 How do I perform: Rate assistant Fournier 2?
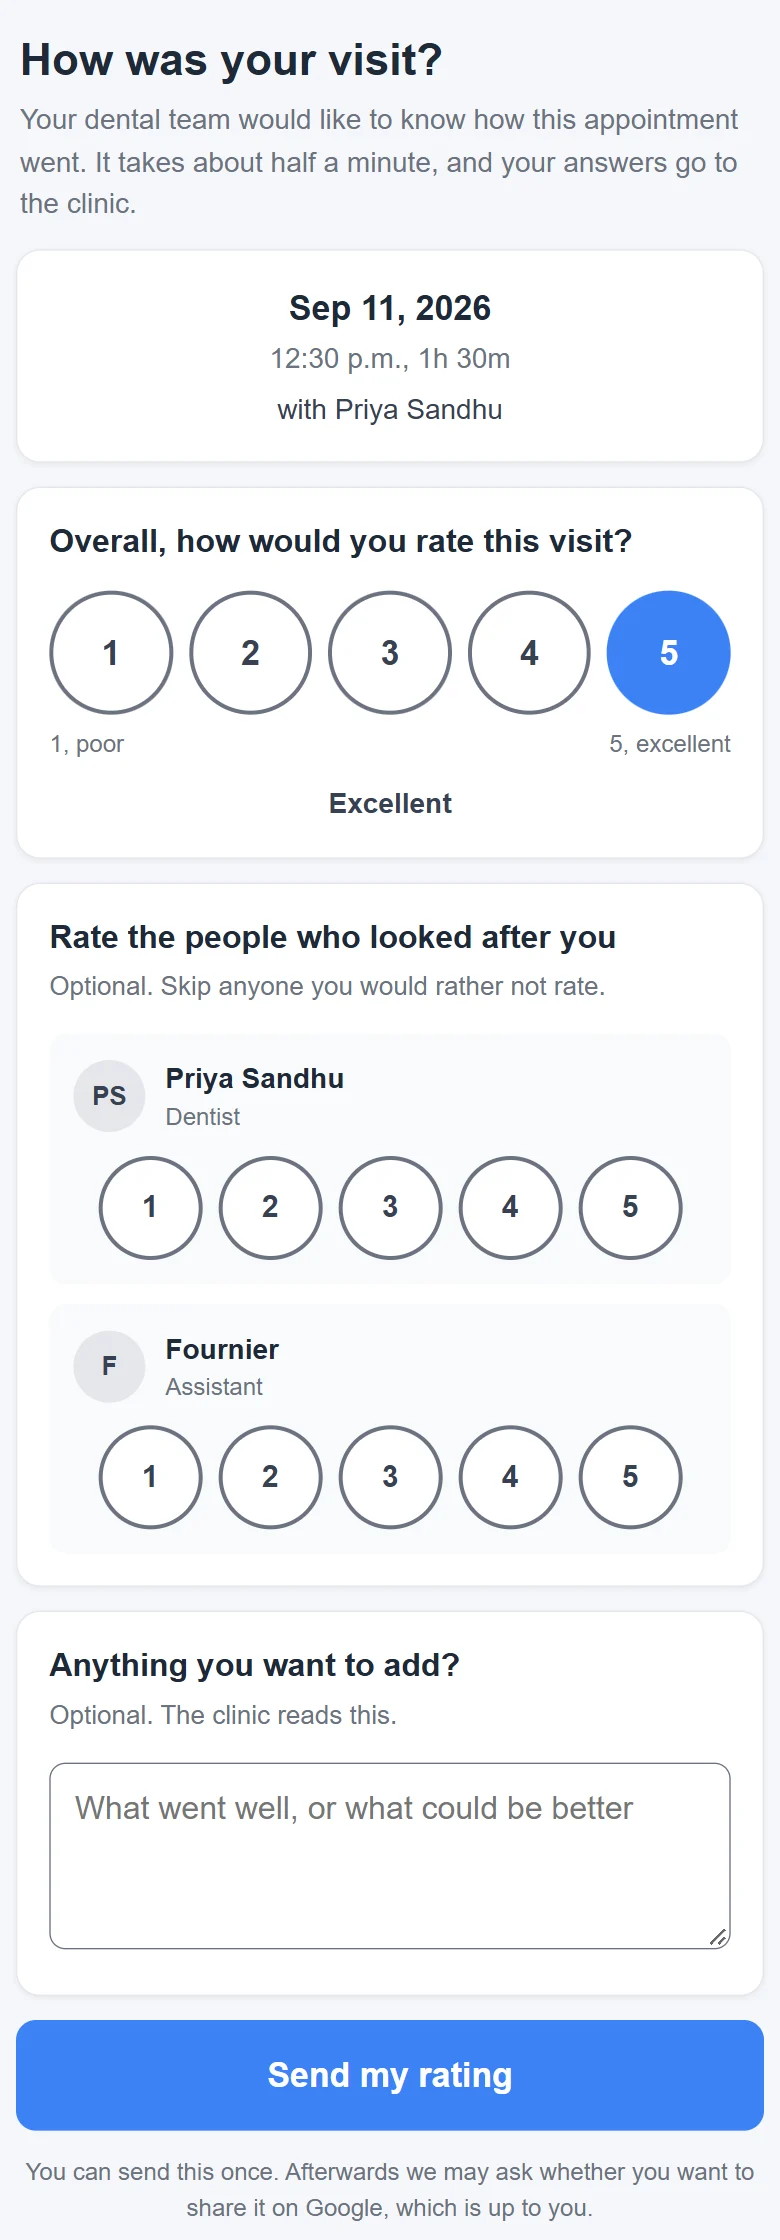[270, 1477]
